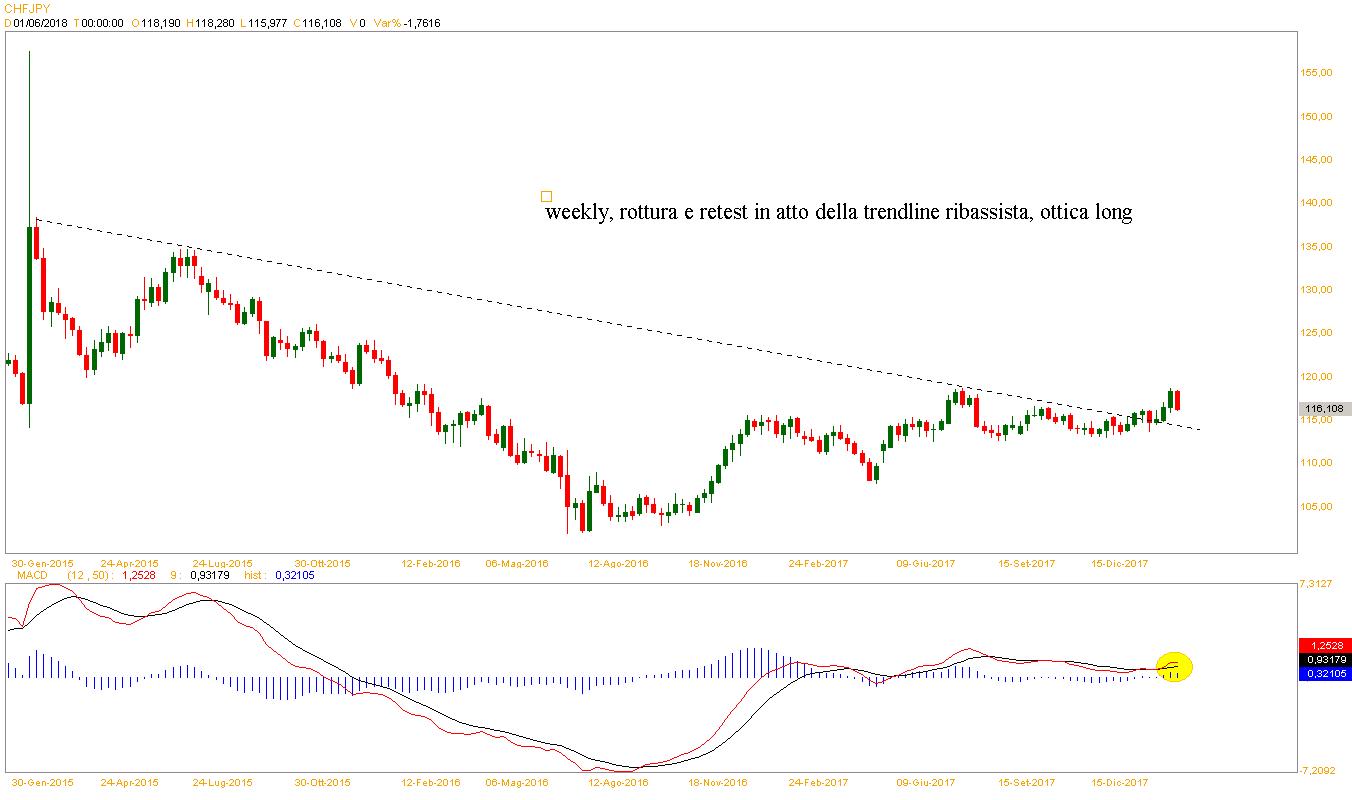Click the red MACD value tag 1,2528
Image resolution: width=1352 pixels, height=800 pixels.
point(1324,645)
